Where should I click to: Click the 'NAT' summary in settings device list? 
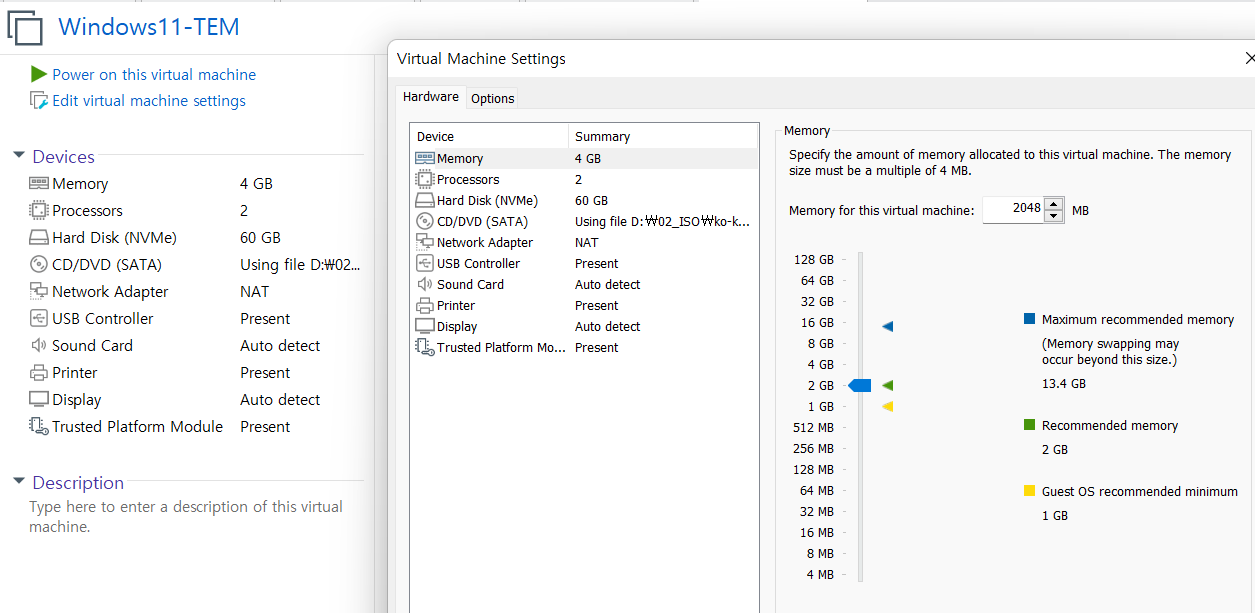[x=587, y=242]
